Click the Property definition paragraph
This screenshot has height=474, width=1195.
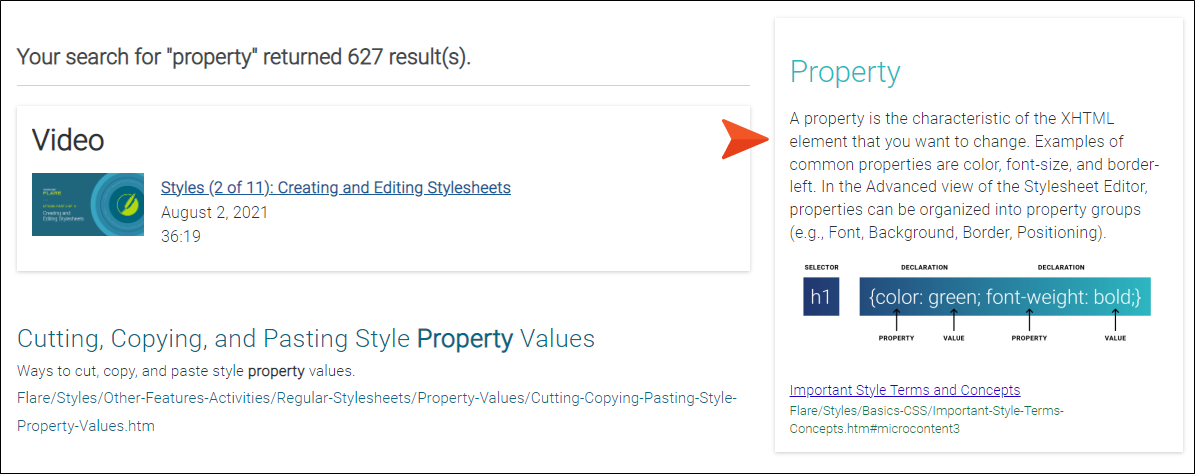(974, 176)
